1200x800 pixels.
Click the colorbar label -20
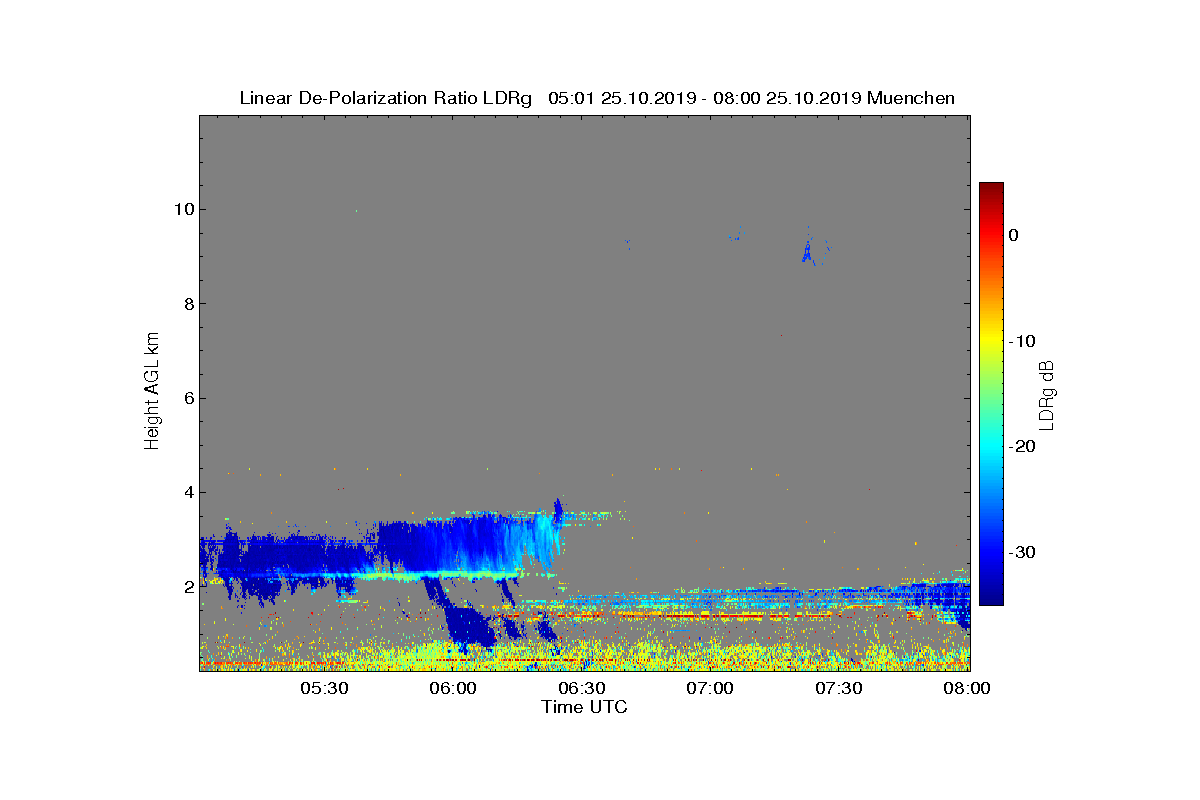[x=1021, y=446]
